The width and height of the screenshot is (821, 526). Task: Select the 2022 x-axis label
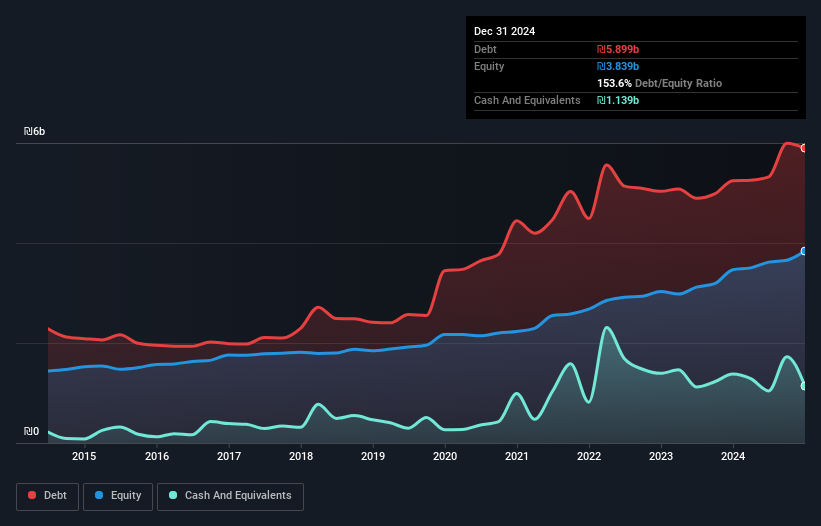[589, 456]
